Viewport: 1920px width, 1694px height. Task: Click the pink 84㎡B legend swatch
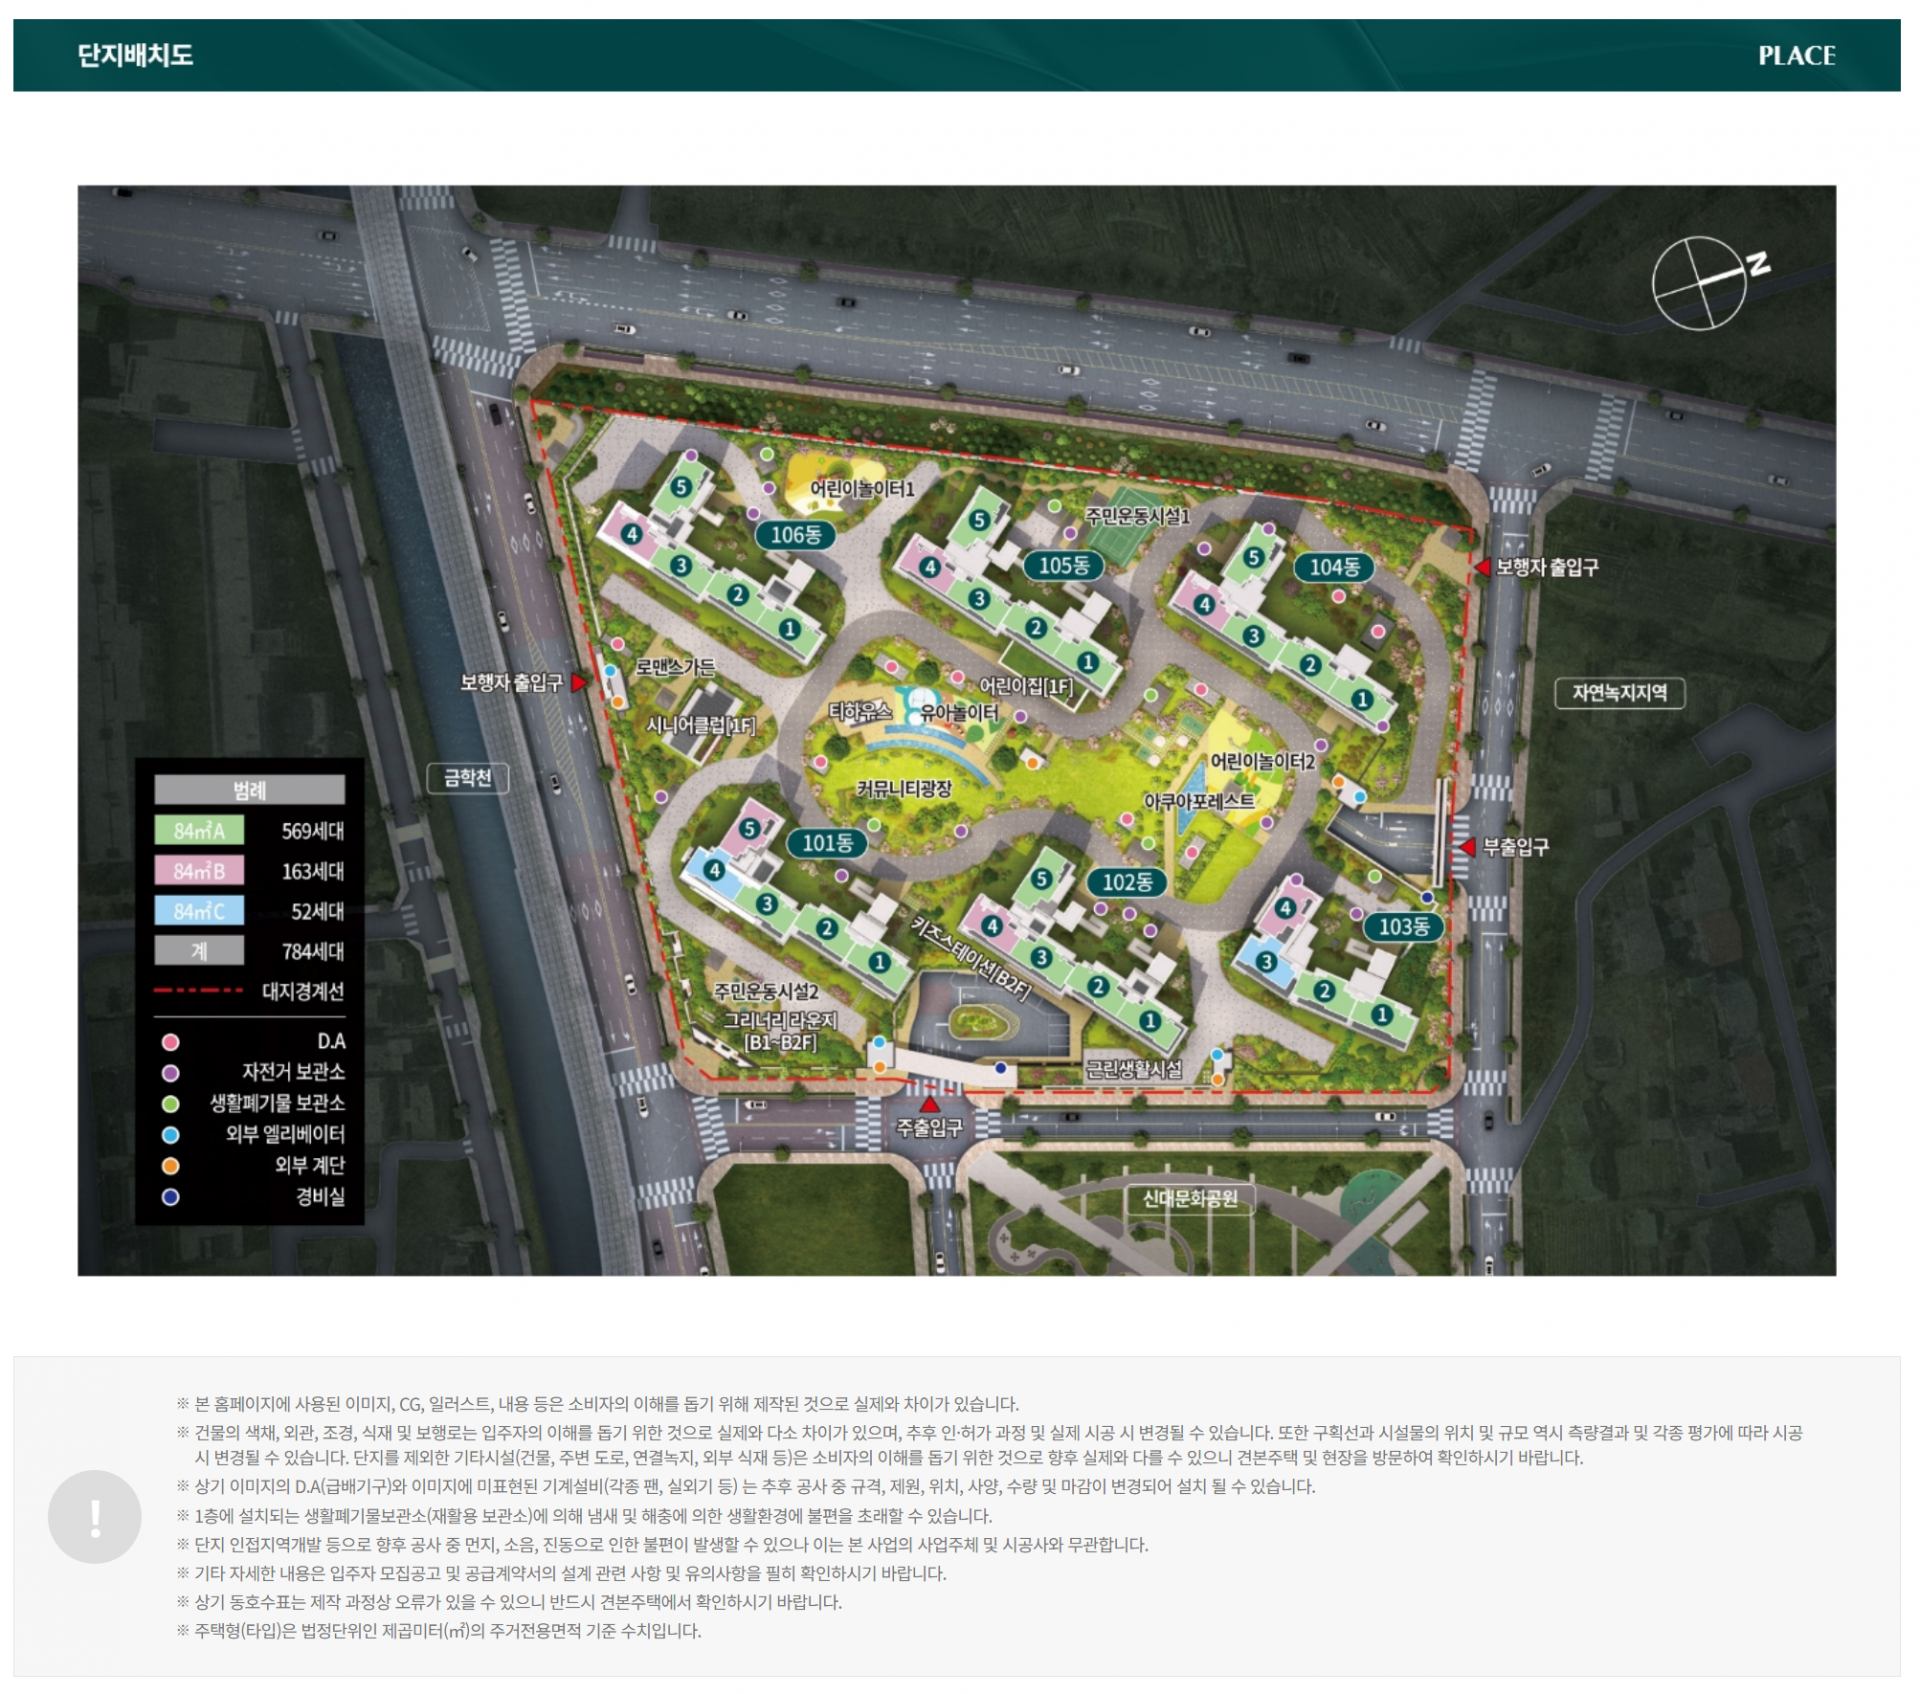pyautogui.click(x=199, y=871)
